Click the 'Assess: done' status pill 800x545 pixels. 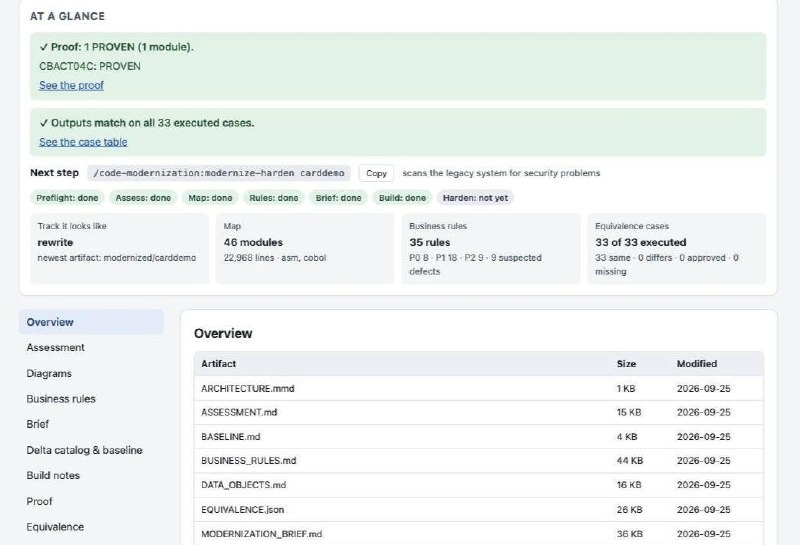tap(143, 197)
